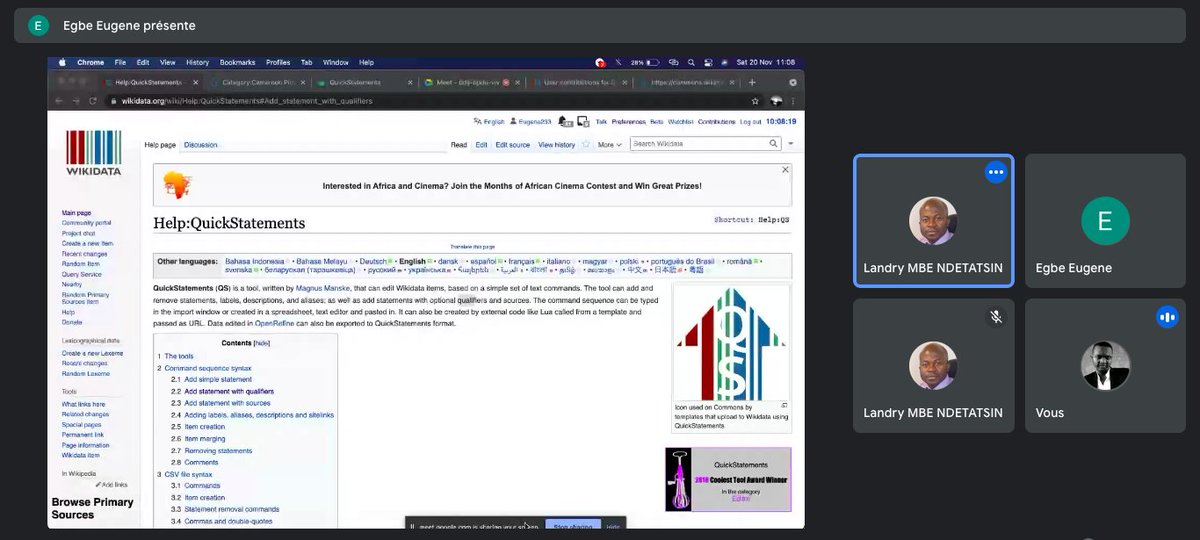This screenshot has height=540, width=1200.
Task: Open the Discussion tab
Action: click(200, 145)
